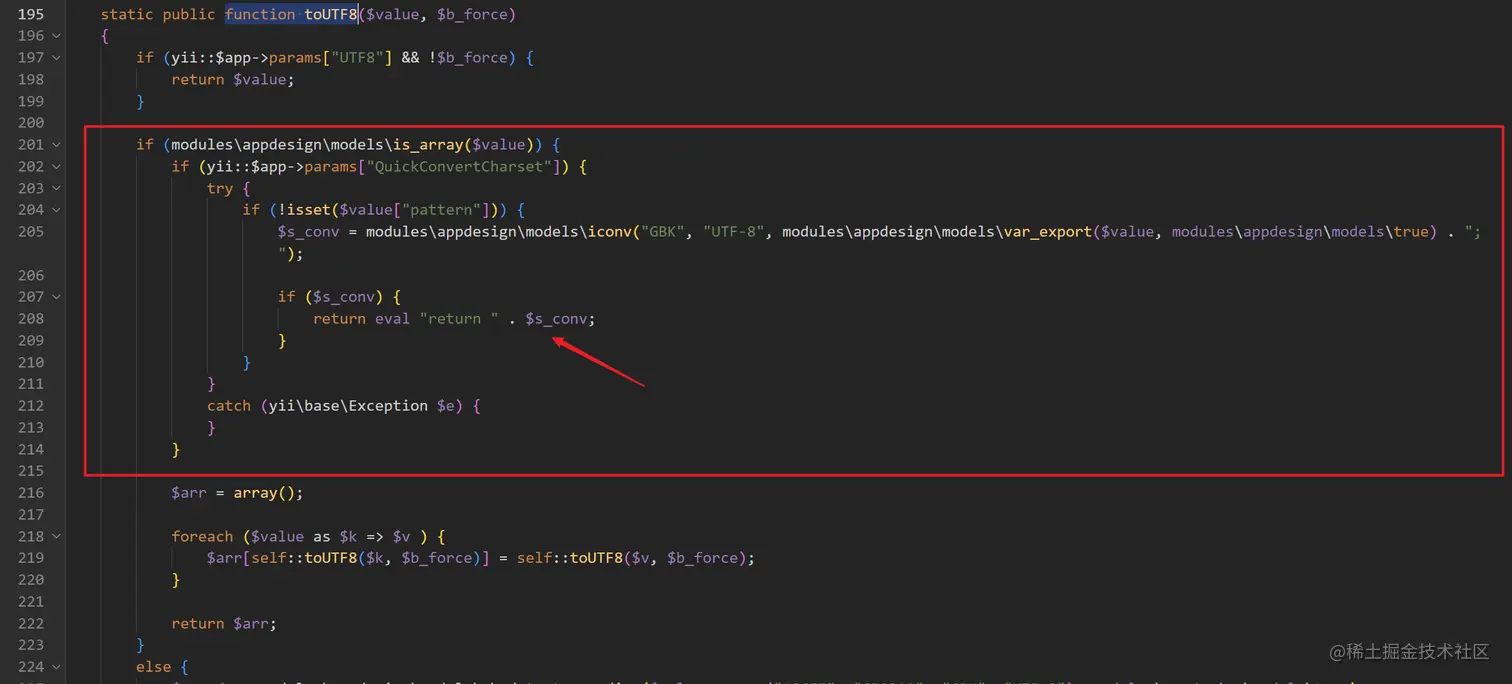Click the "GBK" string argument
This screenshot has width=1512, height=684.
pyautogui.click(x=663, y=232)
